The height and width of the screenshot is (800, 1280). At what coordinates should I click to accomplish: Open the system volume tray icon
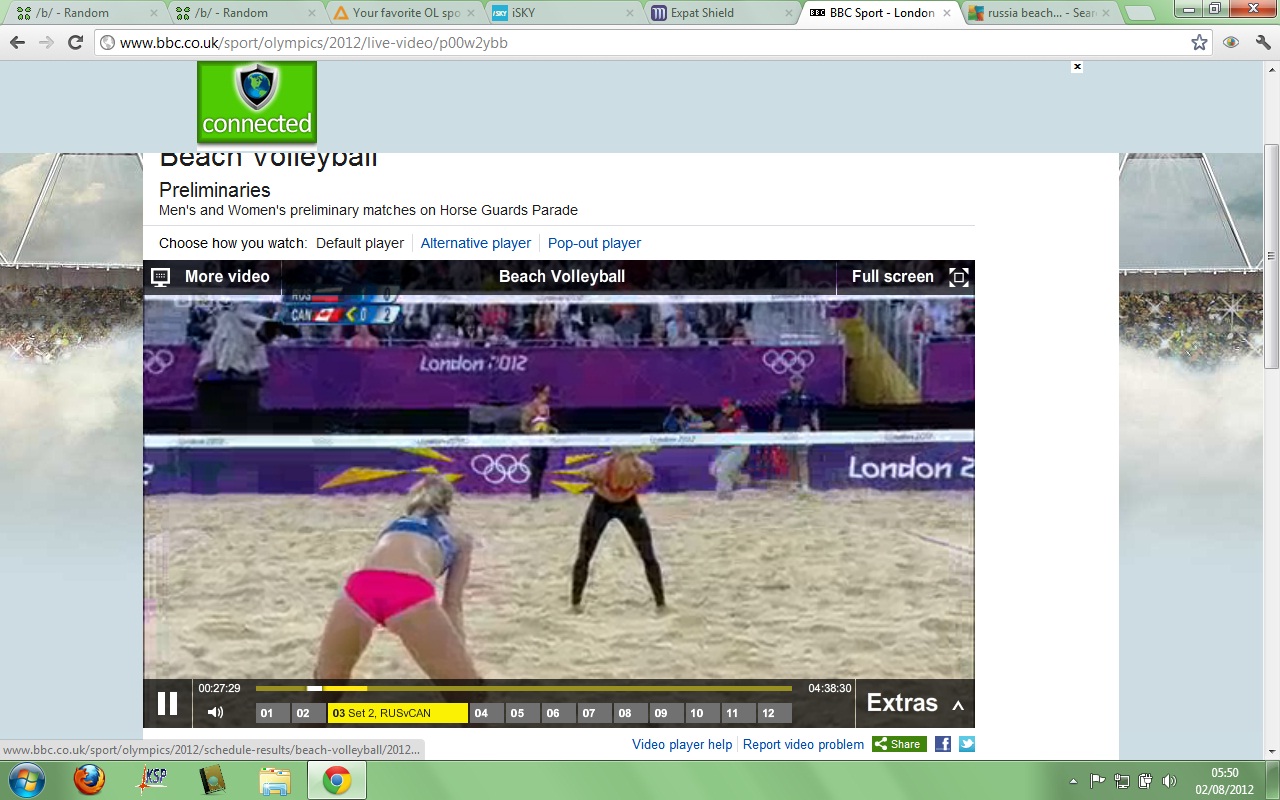tap(1169, 781)
